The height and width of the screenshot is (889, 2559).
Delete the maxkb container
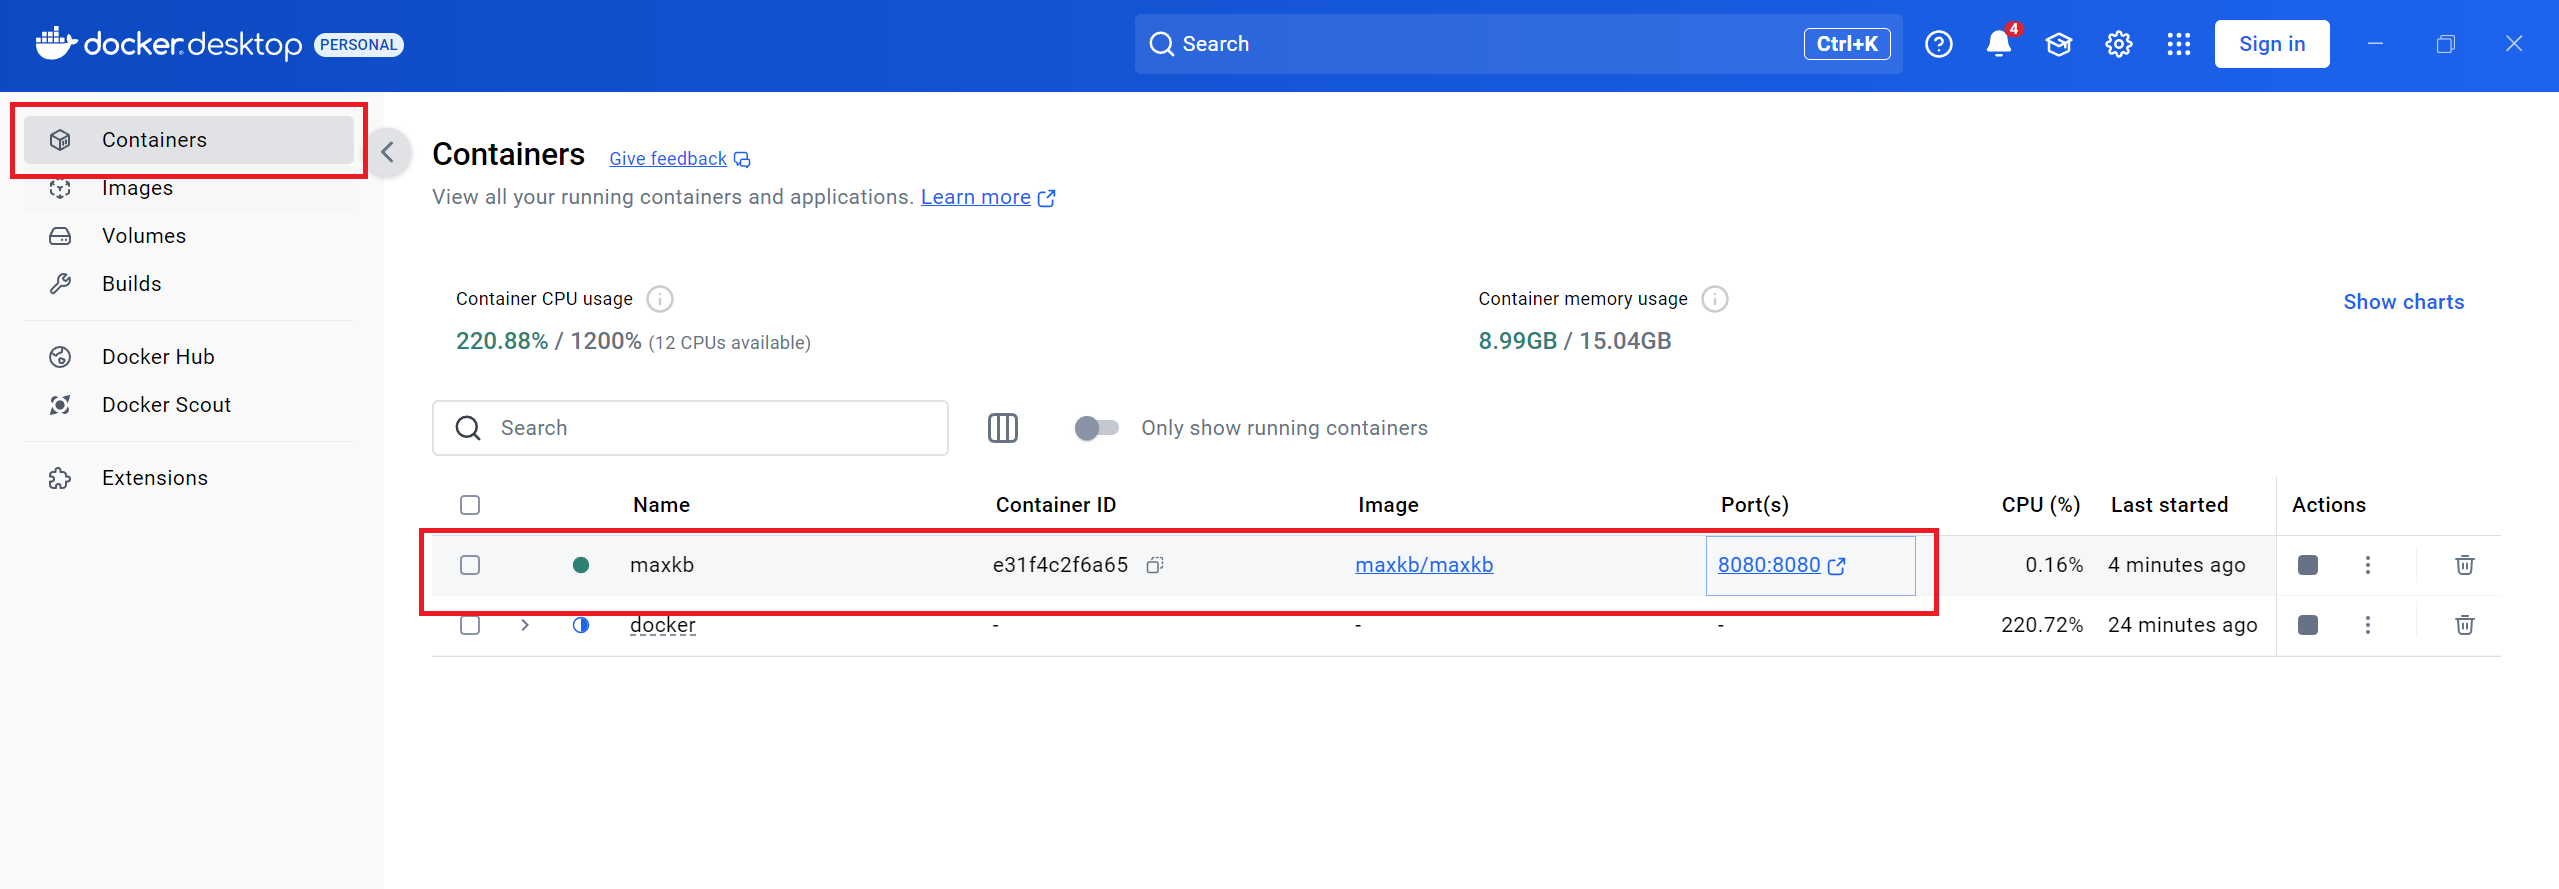click(x=2464, y=565)
